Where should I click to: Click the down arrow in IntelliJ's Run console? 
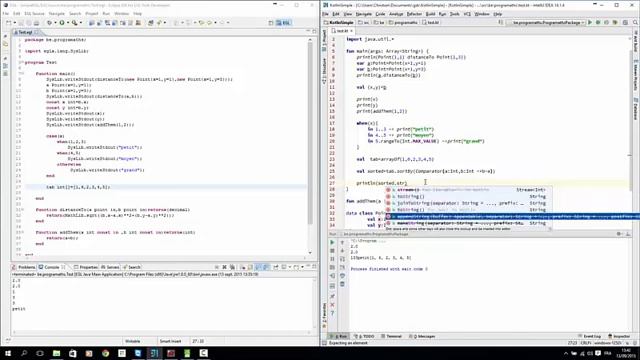click(x=342, y=251)
